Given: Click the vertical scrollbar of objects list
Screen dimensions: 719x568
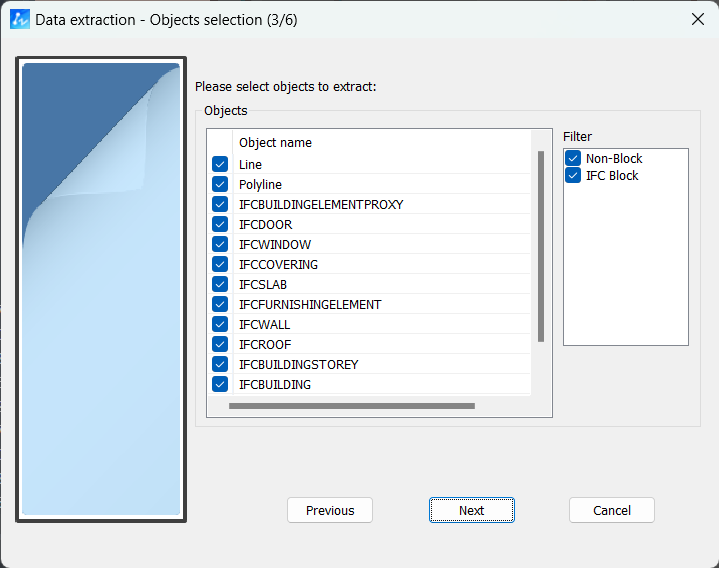Looking at the screenshot, I should [541, 246].
